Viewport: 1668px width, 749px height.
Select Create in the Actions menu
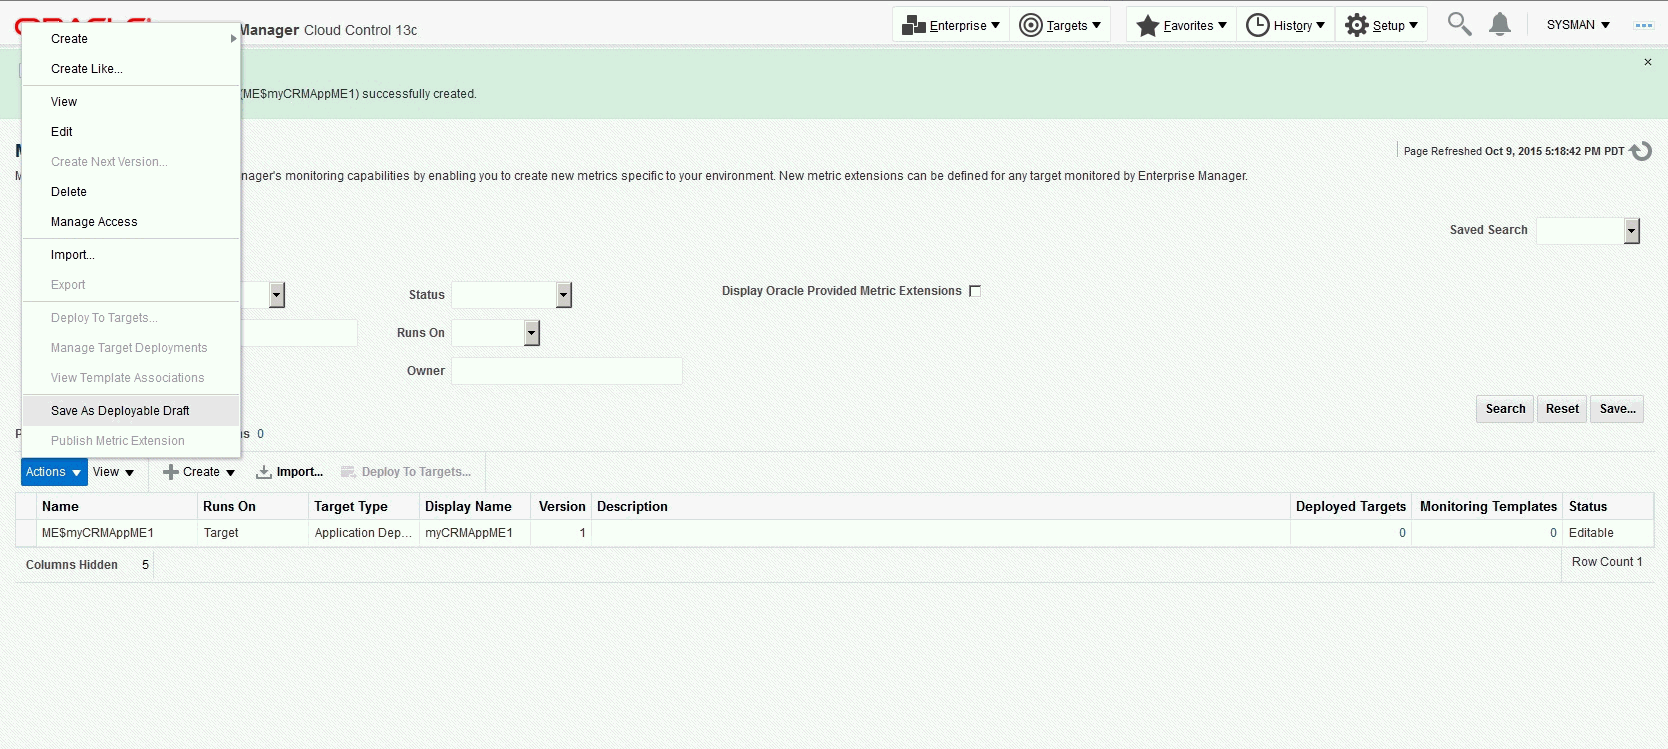click(x=131, y=39)
